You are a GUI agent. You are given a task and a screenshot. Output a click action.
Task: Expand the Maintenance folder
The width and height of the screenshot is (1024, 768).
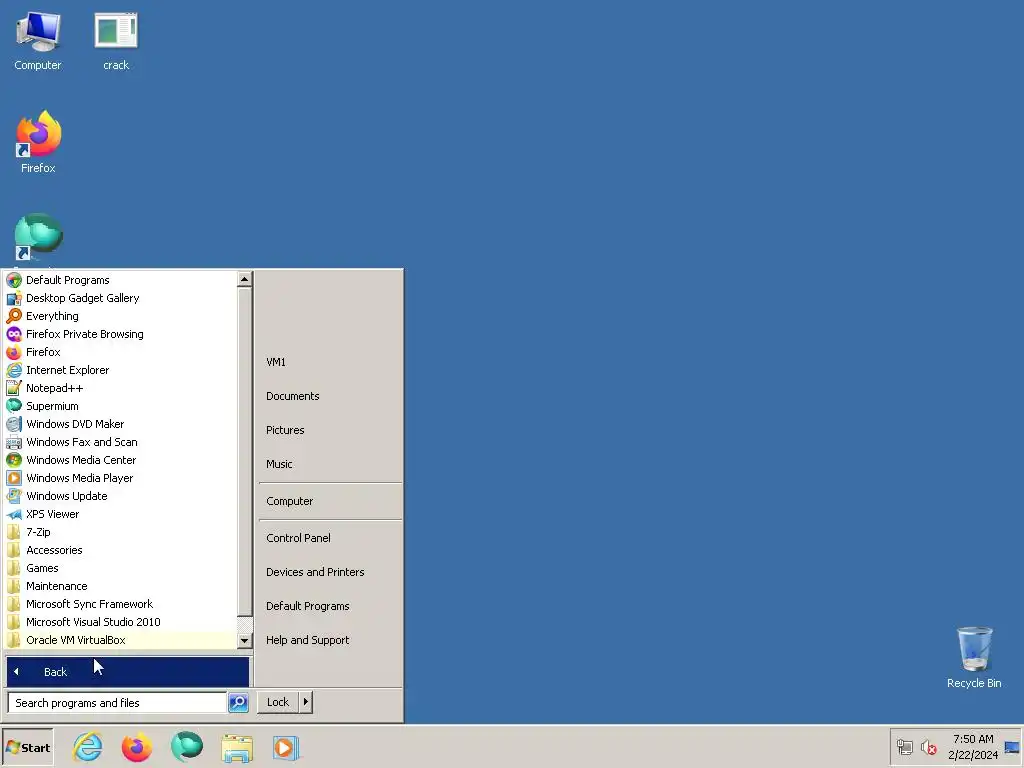(120, 586)
